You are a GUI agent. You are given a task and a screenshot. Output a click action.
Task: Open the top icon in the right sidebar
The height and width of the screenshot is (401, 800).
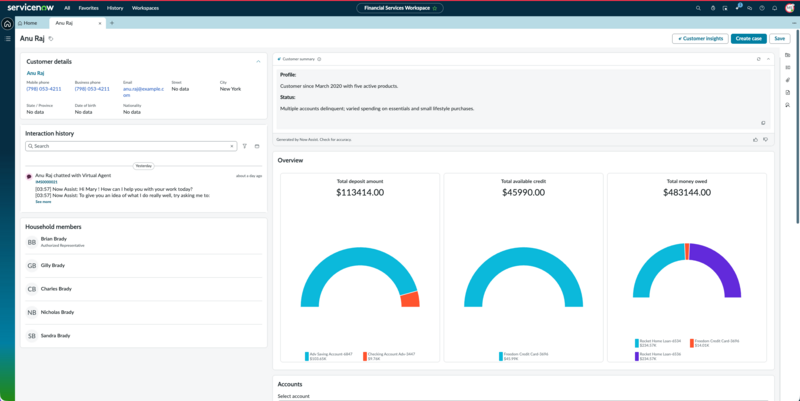point(788,55)
